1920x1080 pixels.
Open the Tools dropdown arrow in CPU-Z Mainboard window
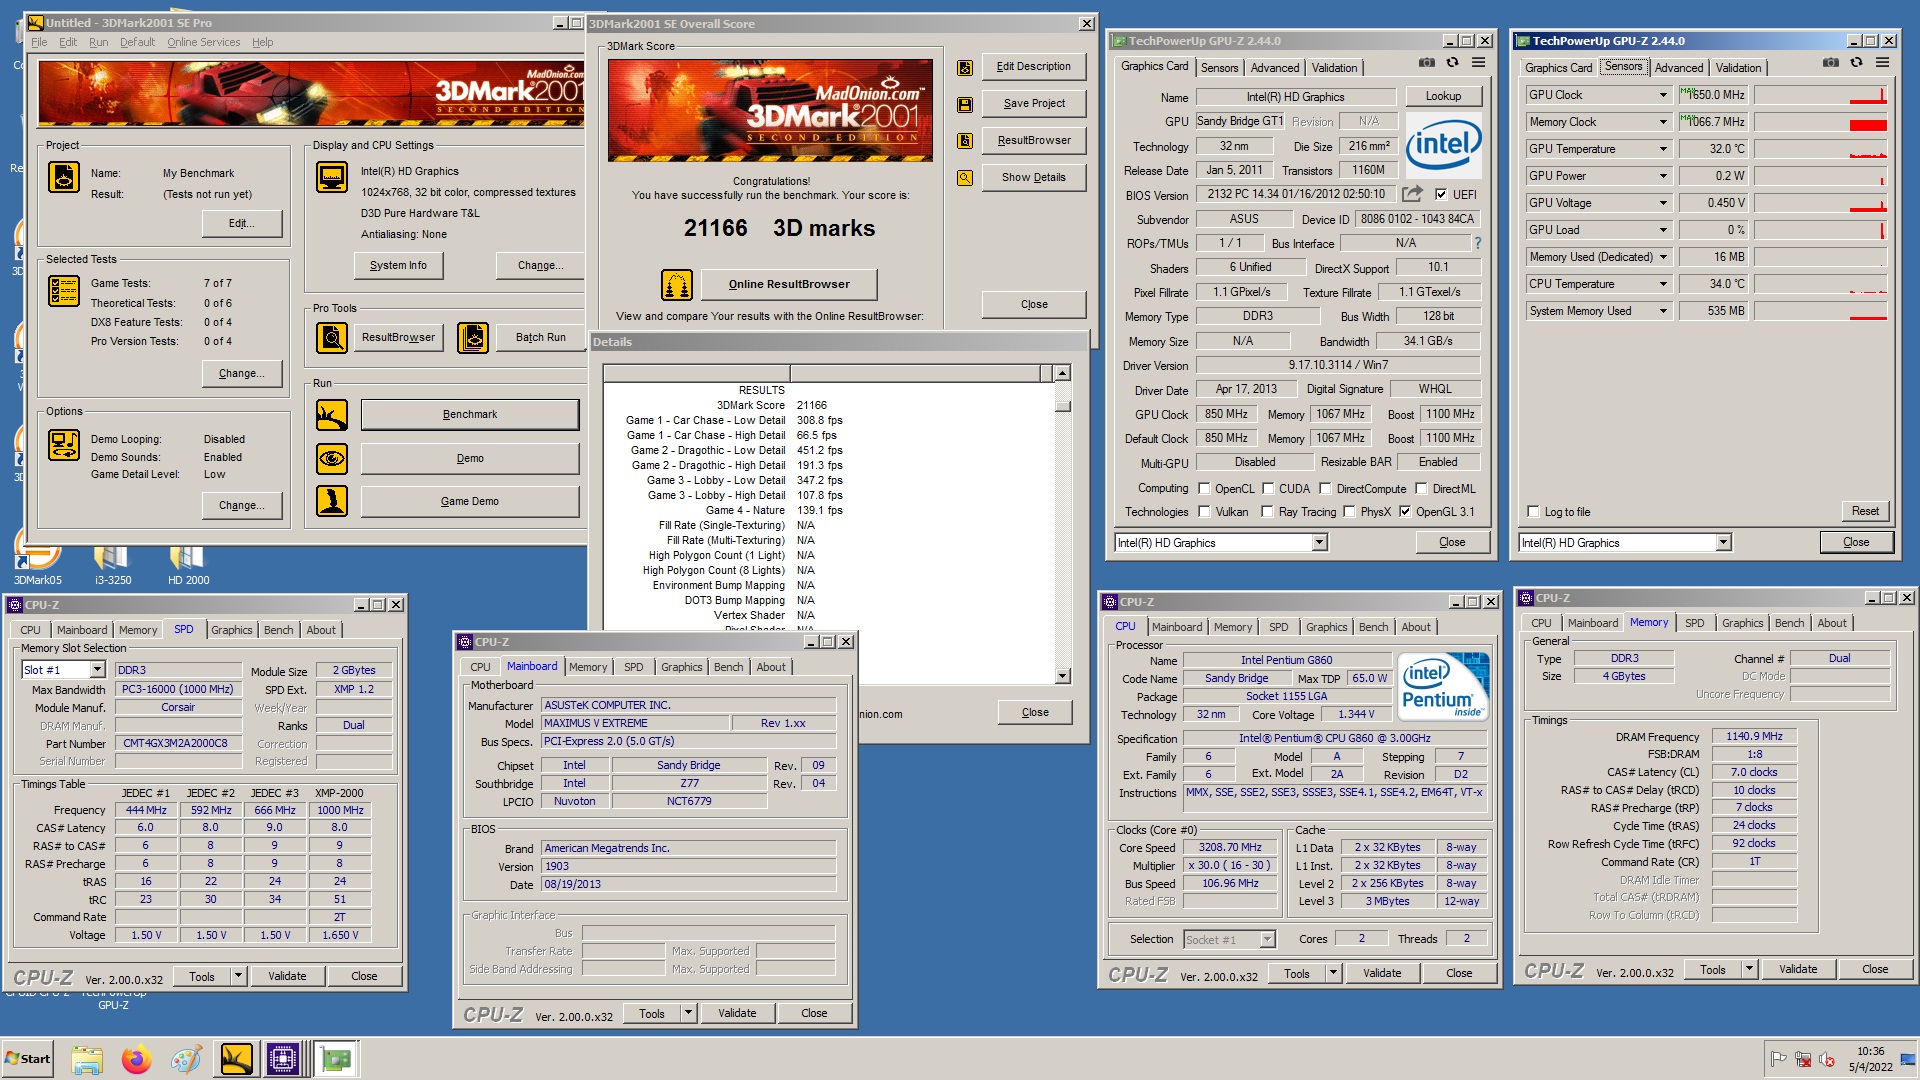tap(688, 1013)
